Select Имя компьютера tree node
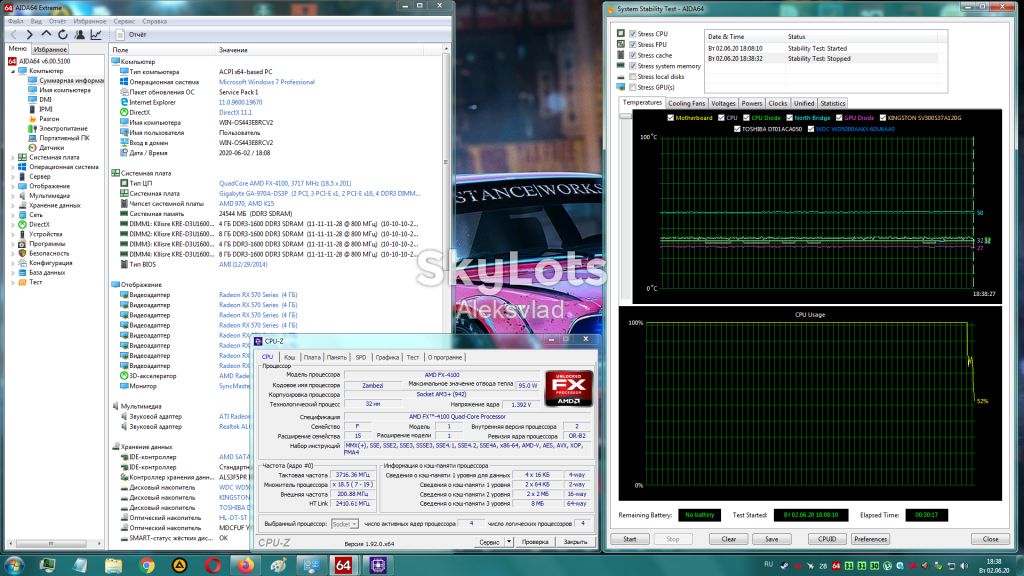Image resolution: width=1024 pixels, height=576 pixels. click(x=65, y=90)
